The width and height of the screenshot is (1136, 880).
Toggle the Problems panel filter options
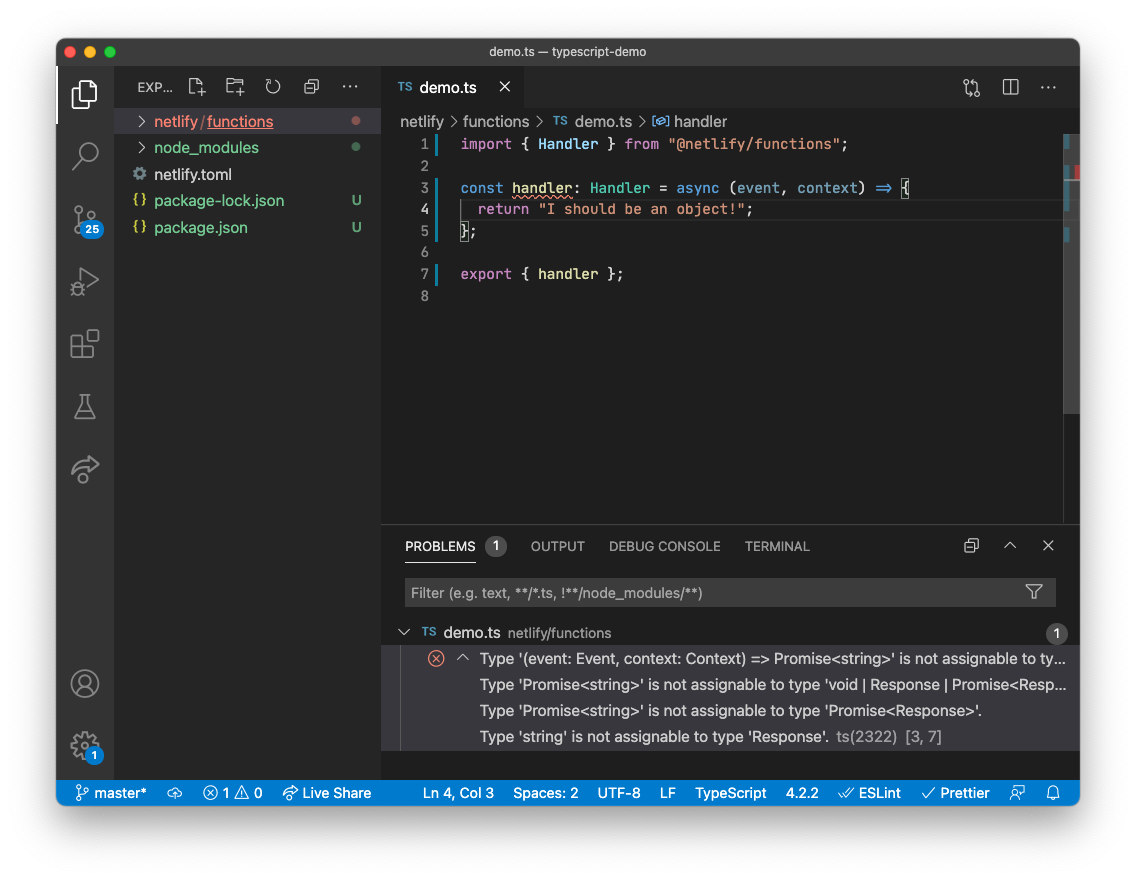1034,592
